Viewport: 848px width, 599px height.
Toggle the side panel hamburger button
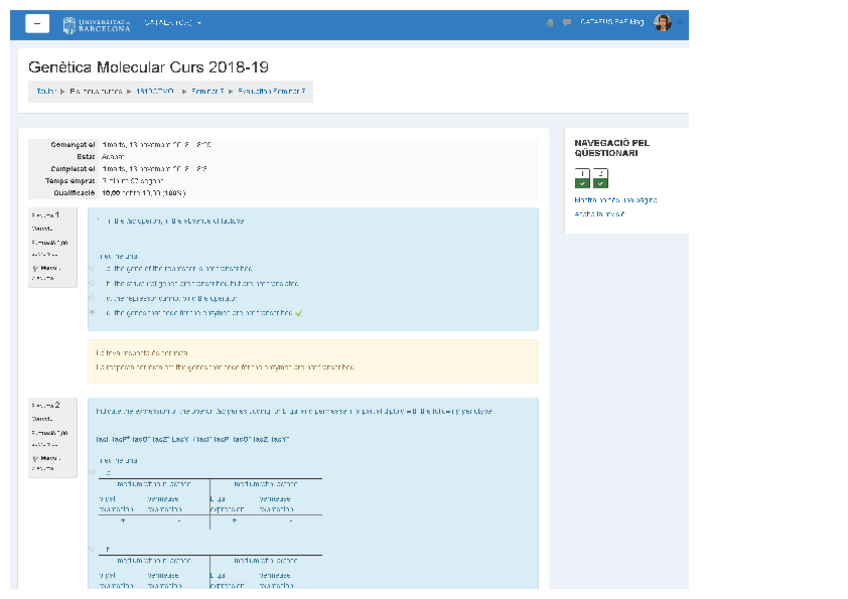pyautogui.click(x=37, y=23)
